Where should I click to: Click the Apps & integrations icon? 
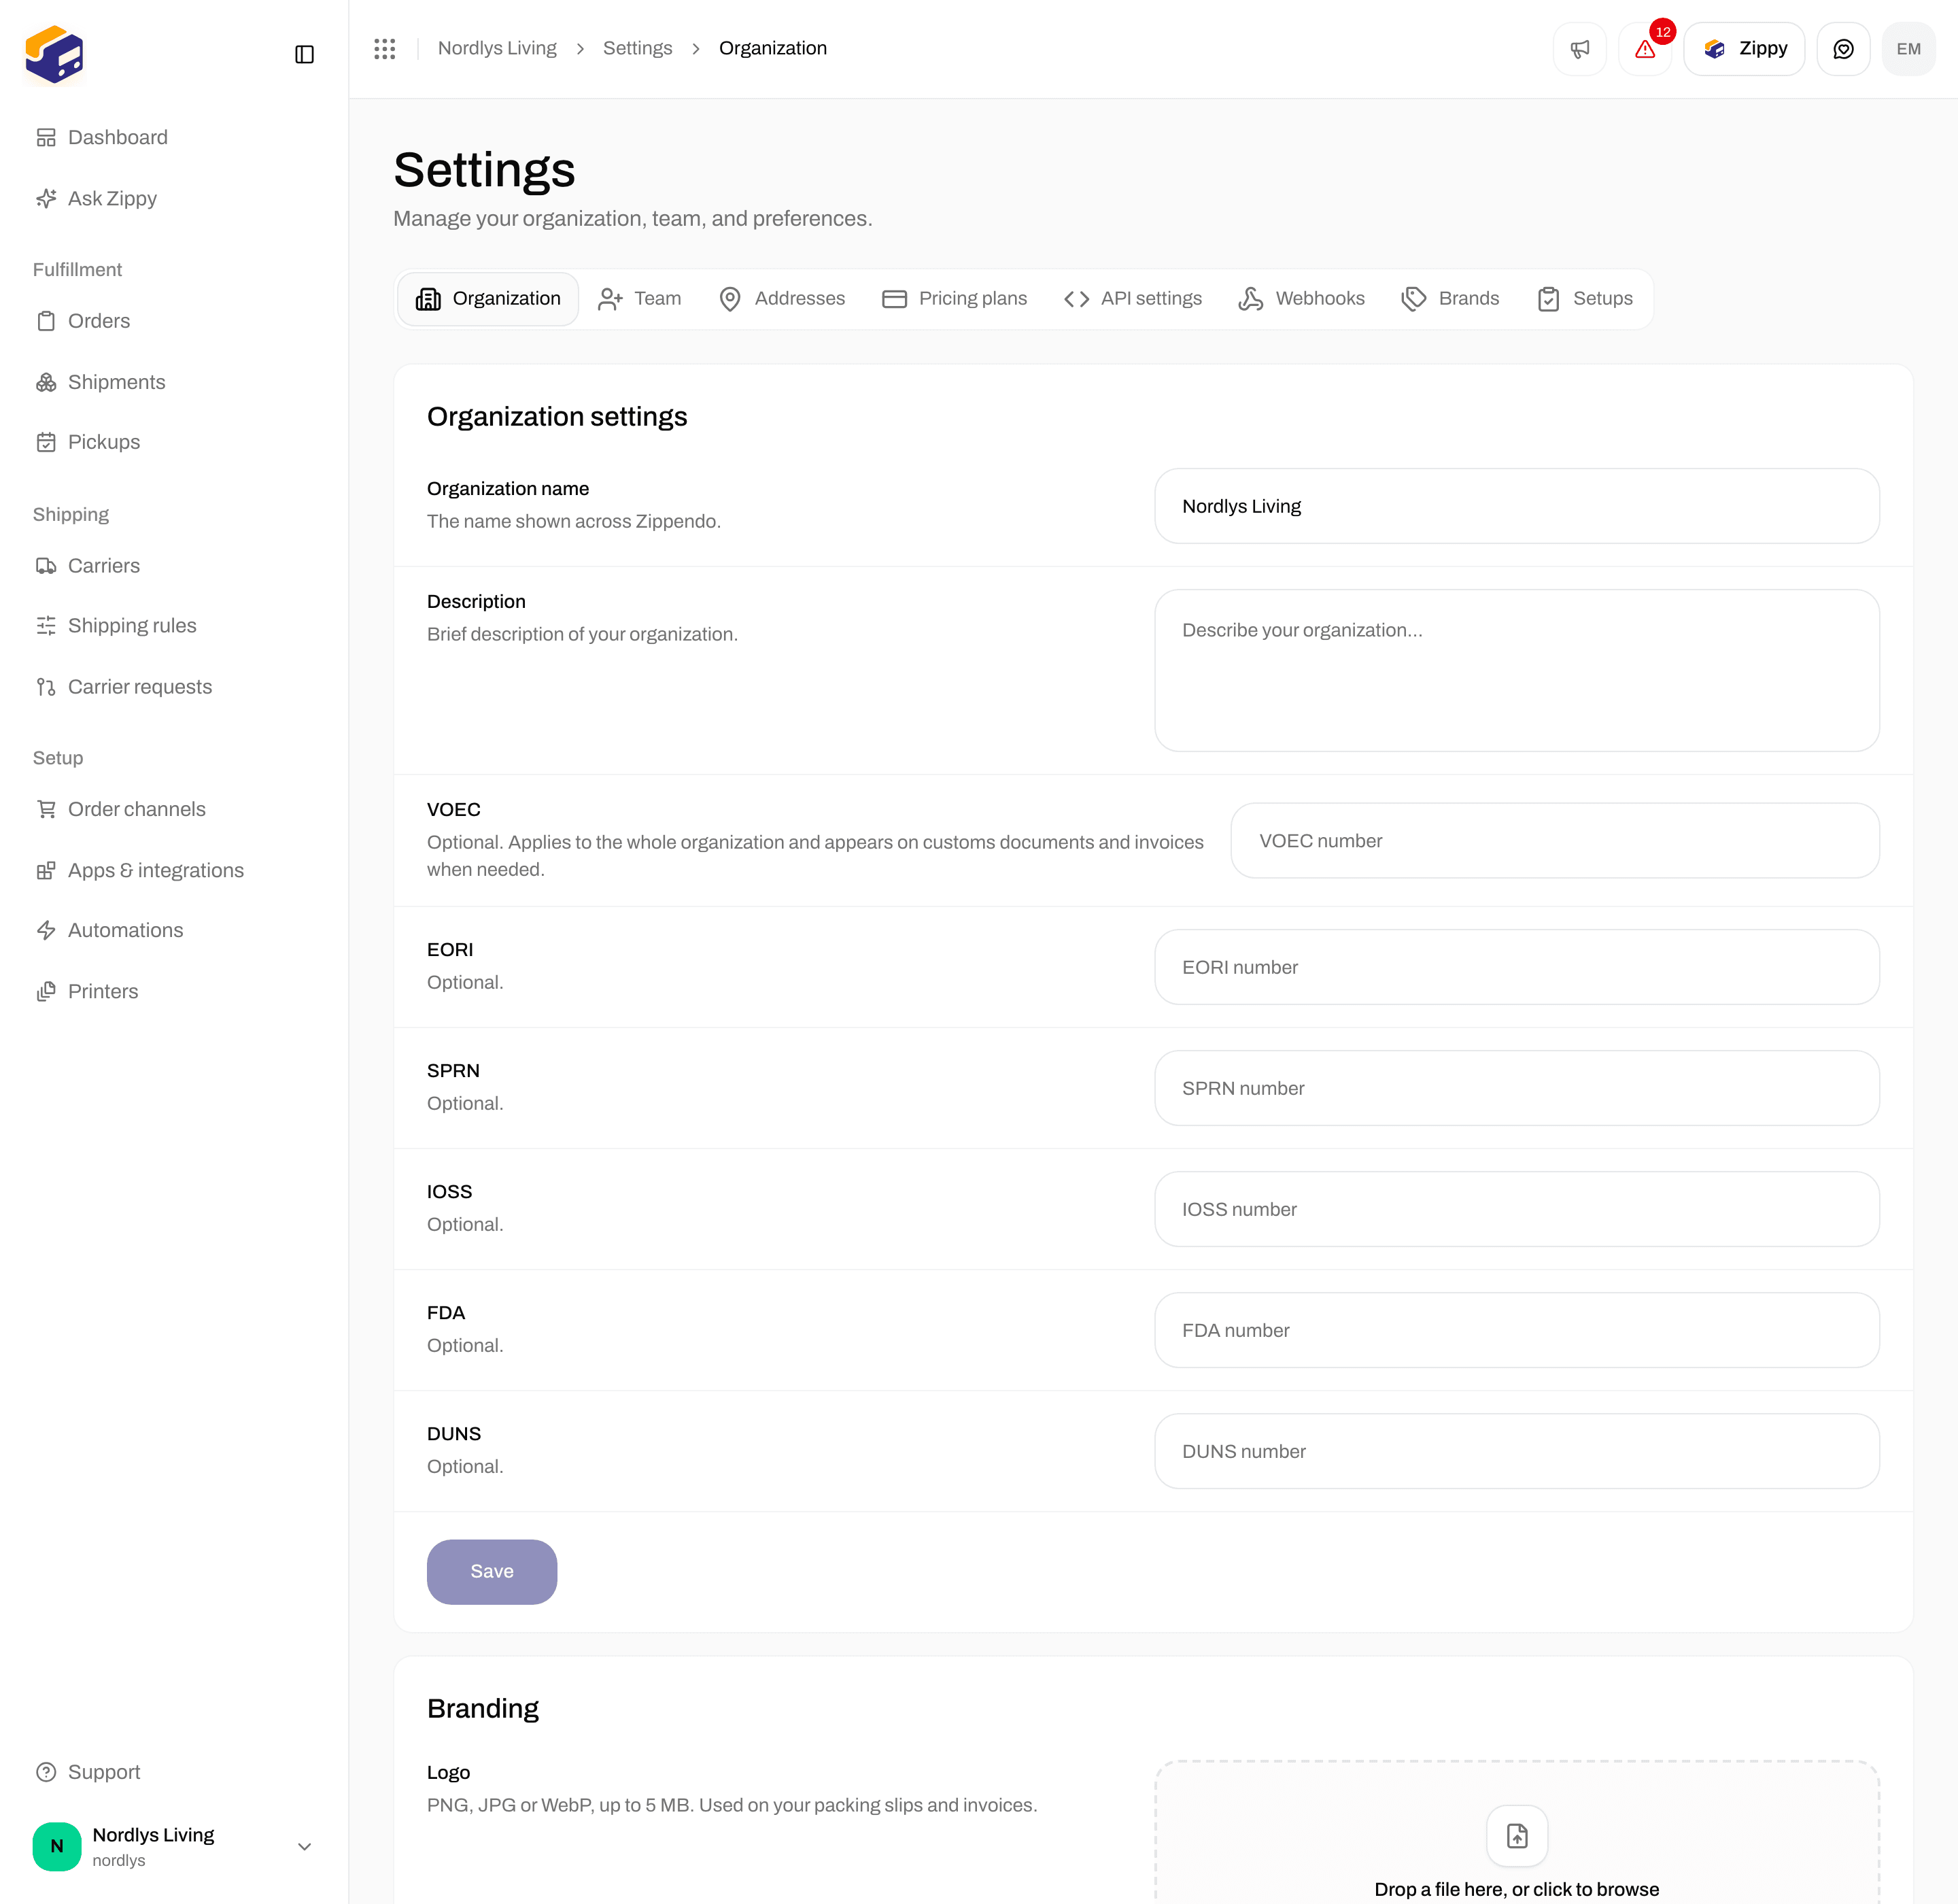tap(46, 871)
